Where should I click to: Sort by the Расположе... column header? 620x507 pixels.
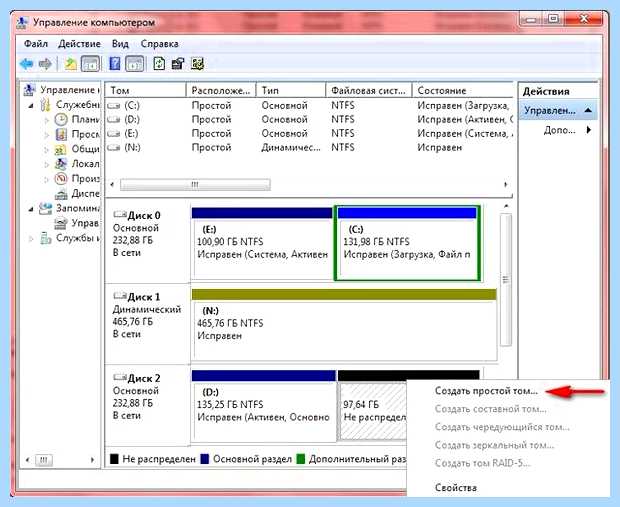(x=221, y=90)
